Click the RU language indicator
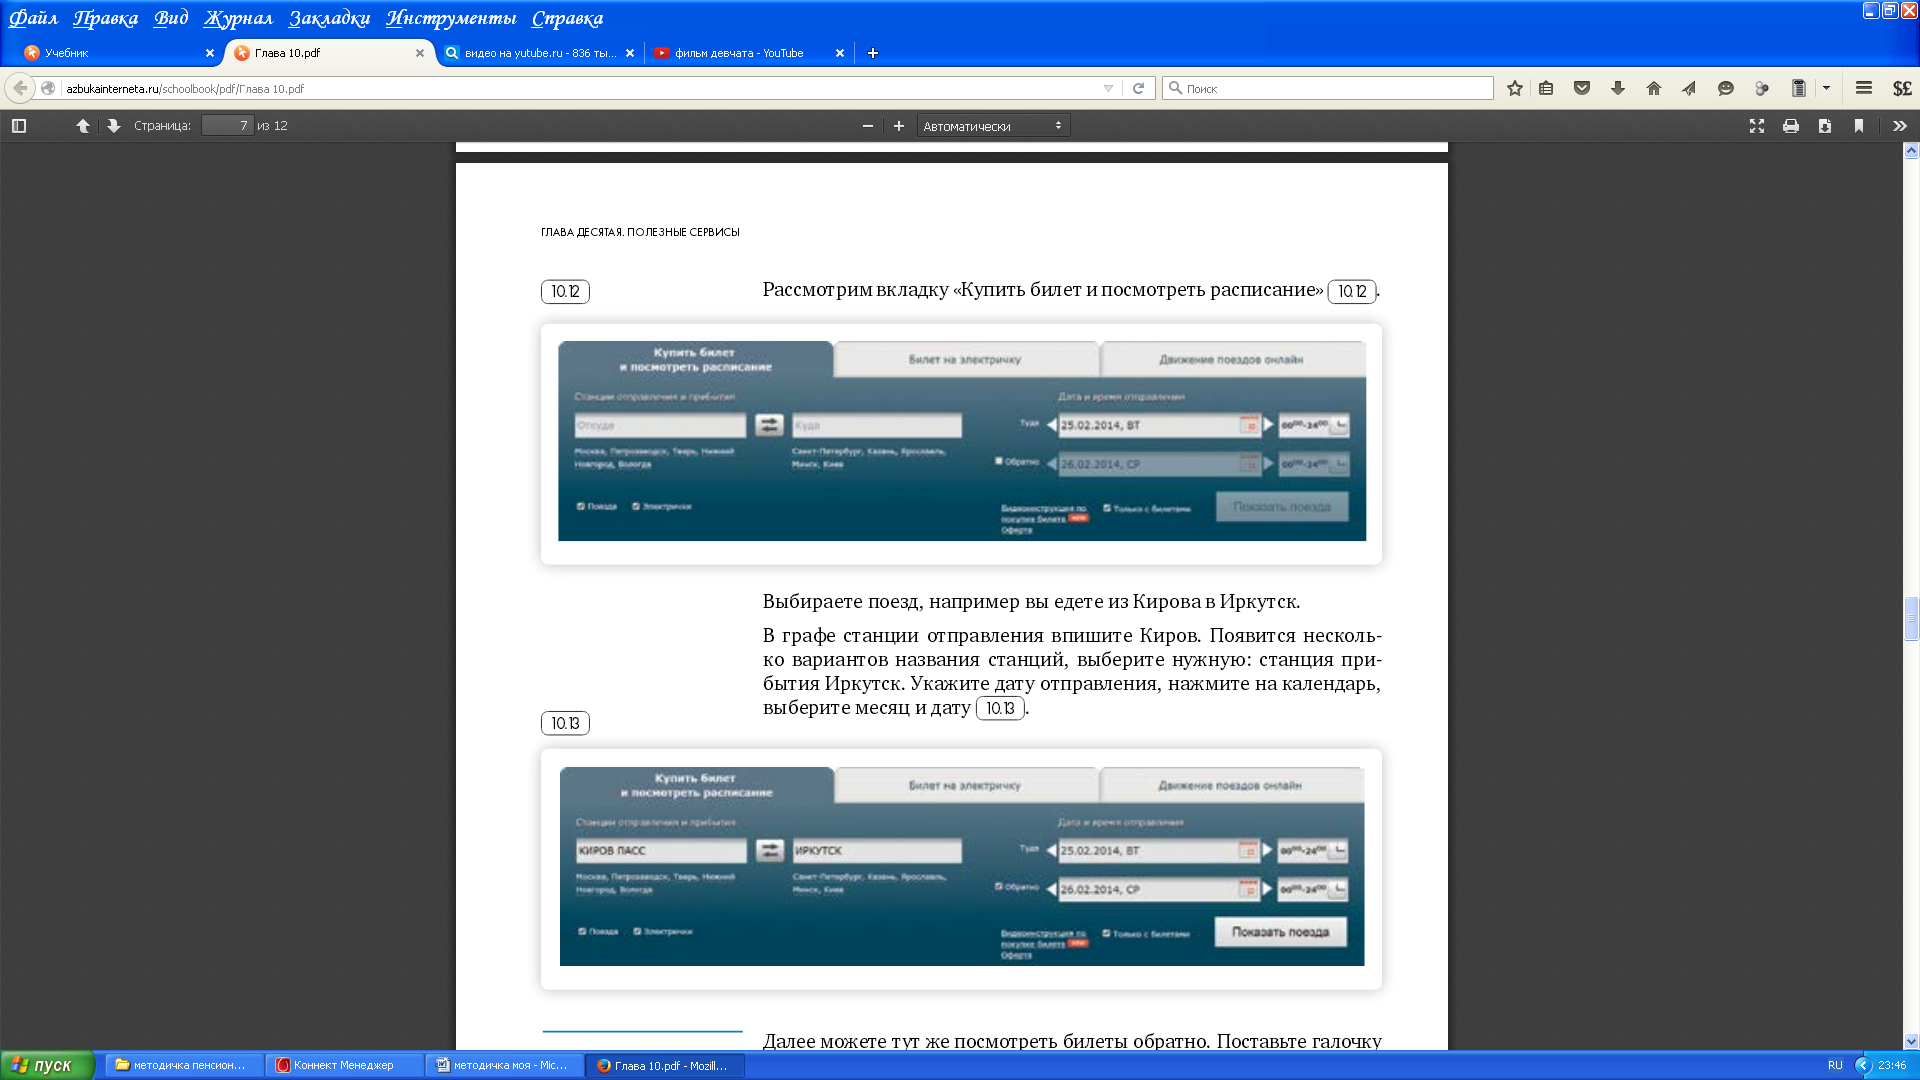This screenshot has width=1920, height=1080. pyautogui.click(x=1835, y=1065)
